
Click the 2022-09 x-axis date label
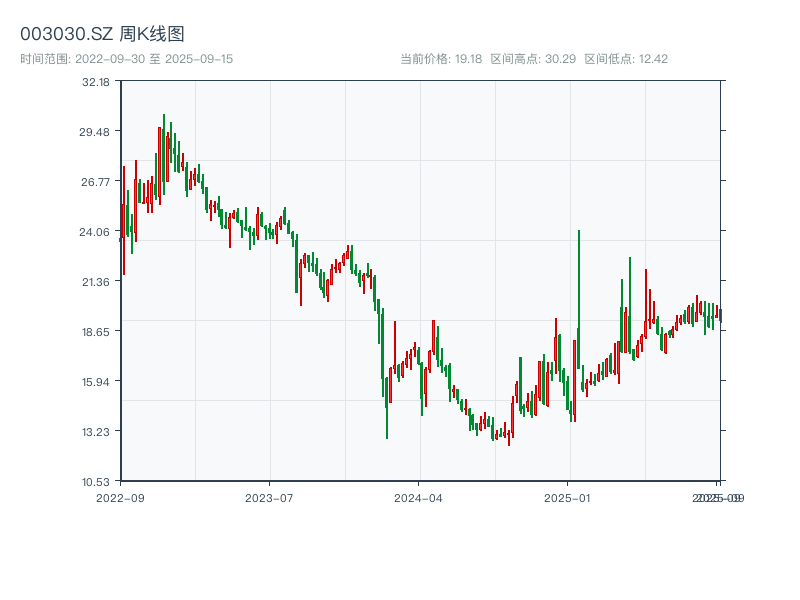[x=120, y=497]
